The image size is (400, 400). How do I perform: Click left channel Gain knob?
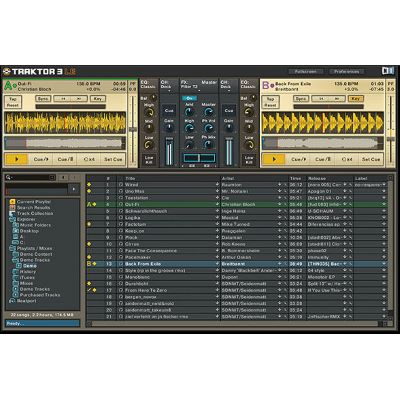coord(169,127)
